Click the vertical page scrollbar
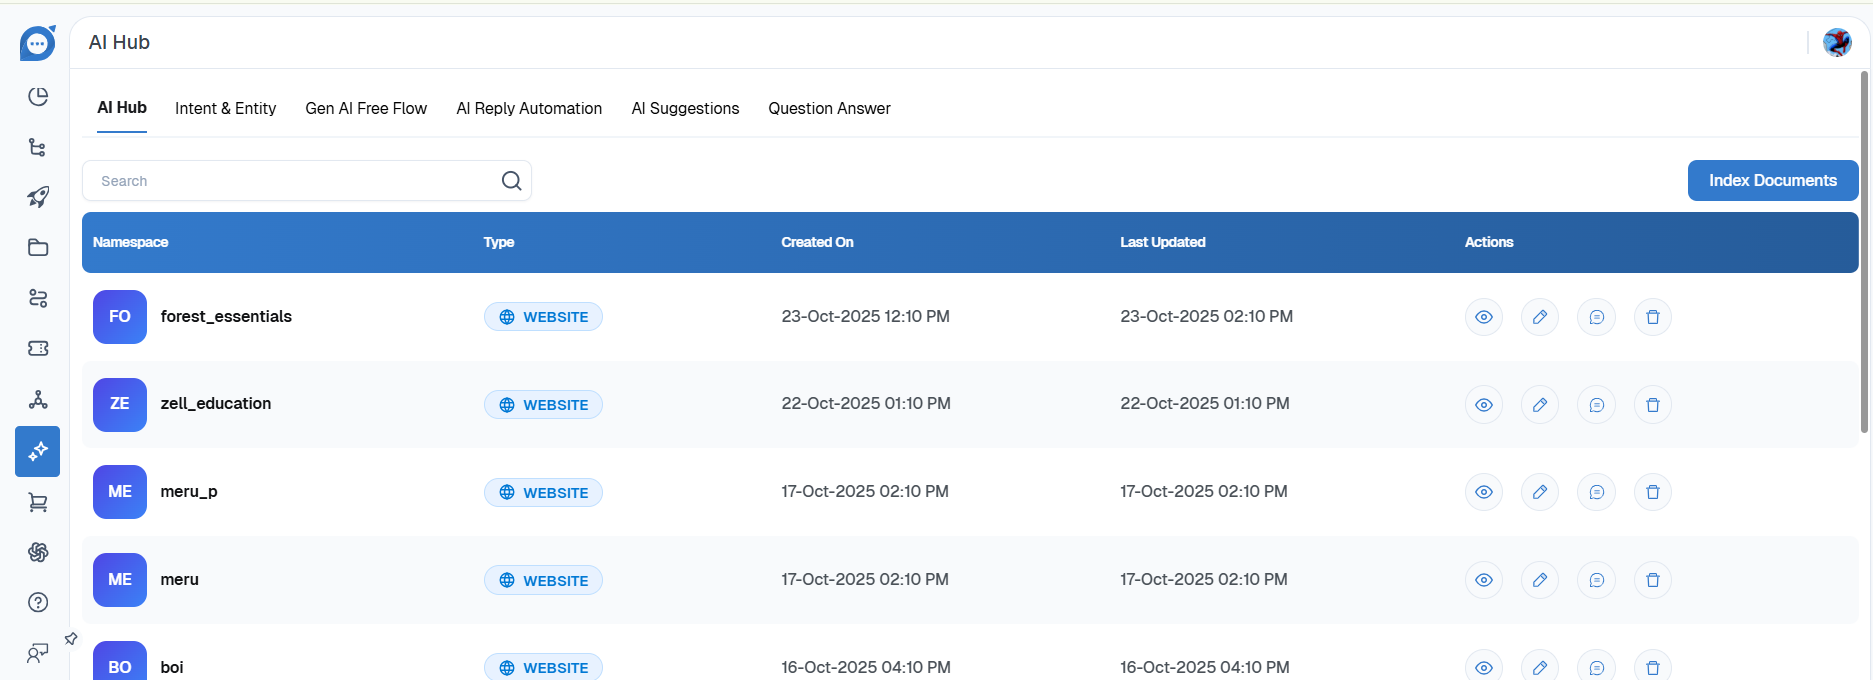Image resolution: width=1873 pixels, height=680 pixels. pos(1864,250)
